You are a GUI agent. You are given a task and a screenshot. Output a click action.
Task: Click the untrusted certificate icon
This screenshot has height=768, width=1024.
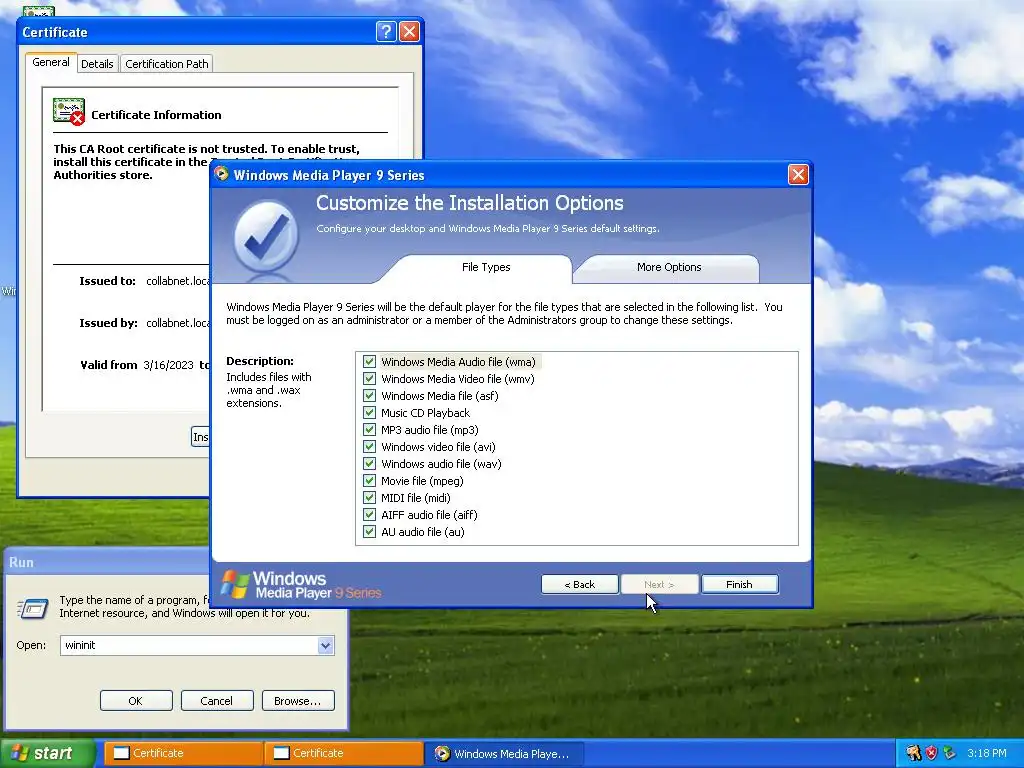[69, 112]
